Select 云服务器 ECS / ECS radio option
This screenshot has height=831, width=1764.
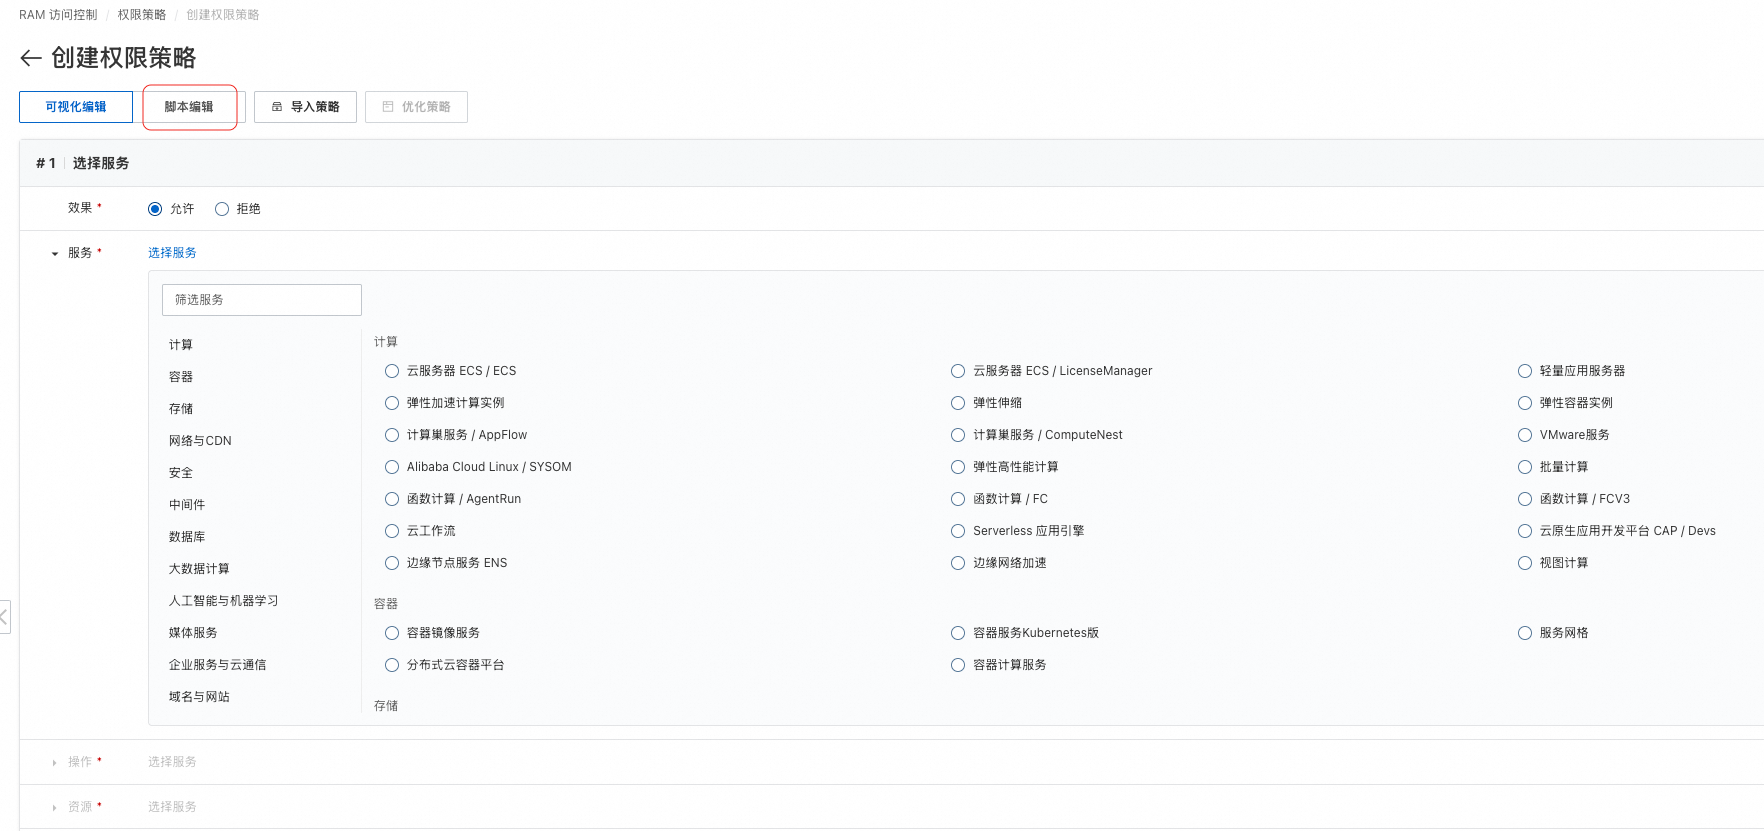tap(392, 371)
